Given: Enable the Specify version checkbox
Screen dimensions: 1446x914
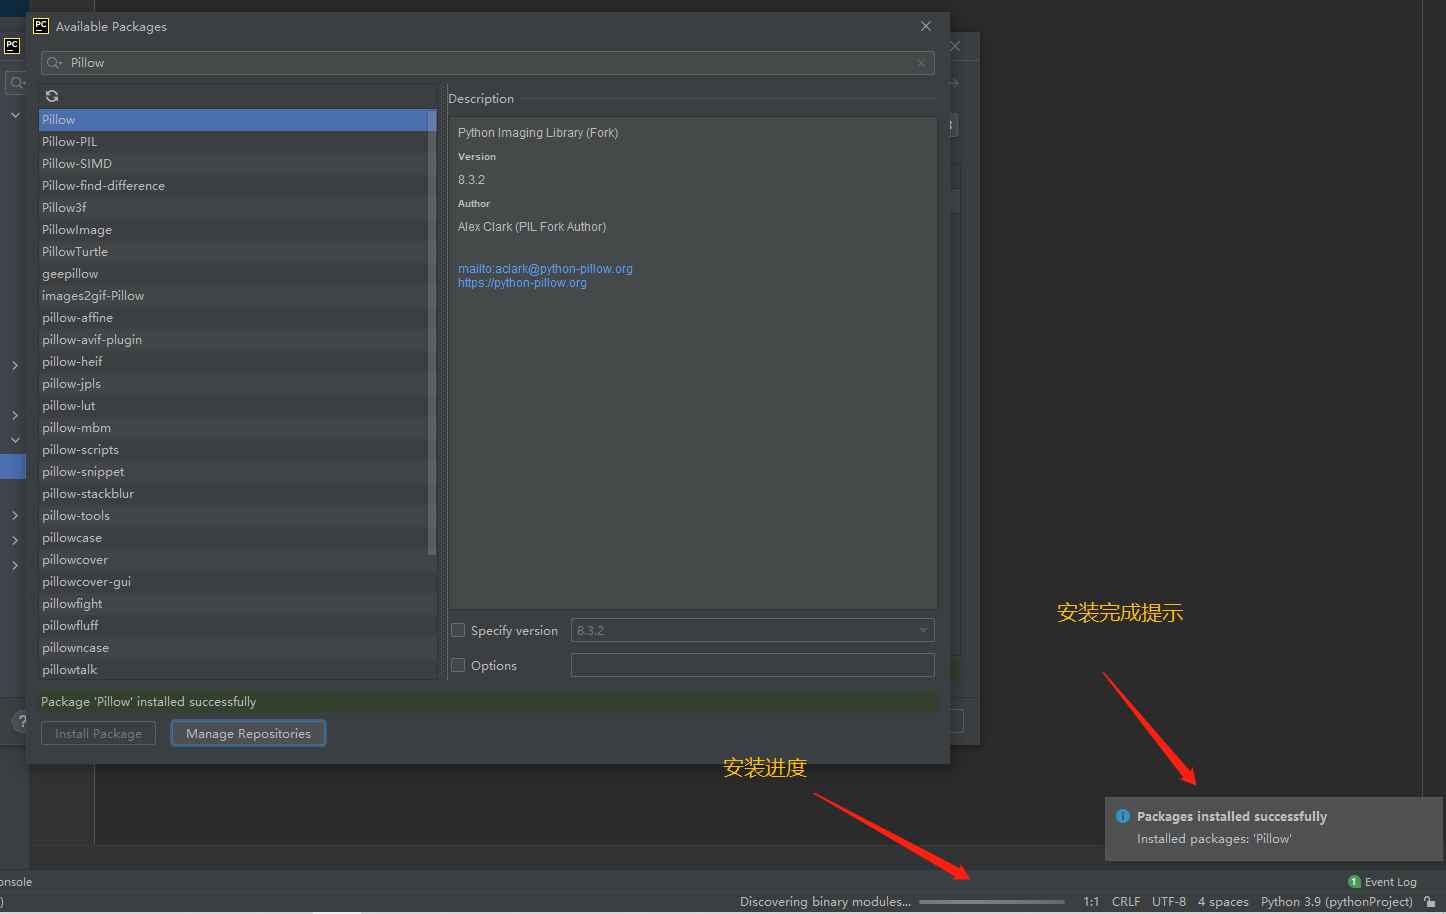Looking at the screenshot, I should pos(458,630).
